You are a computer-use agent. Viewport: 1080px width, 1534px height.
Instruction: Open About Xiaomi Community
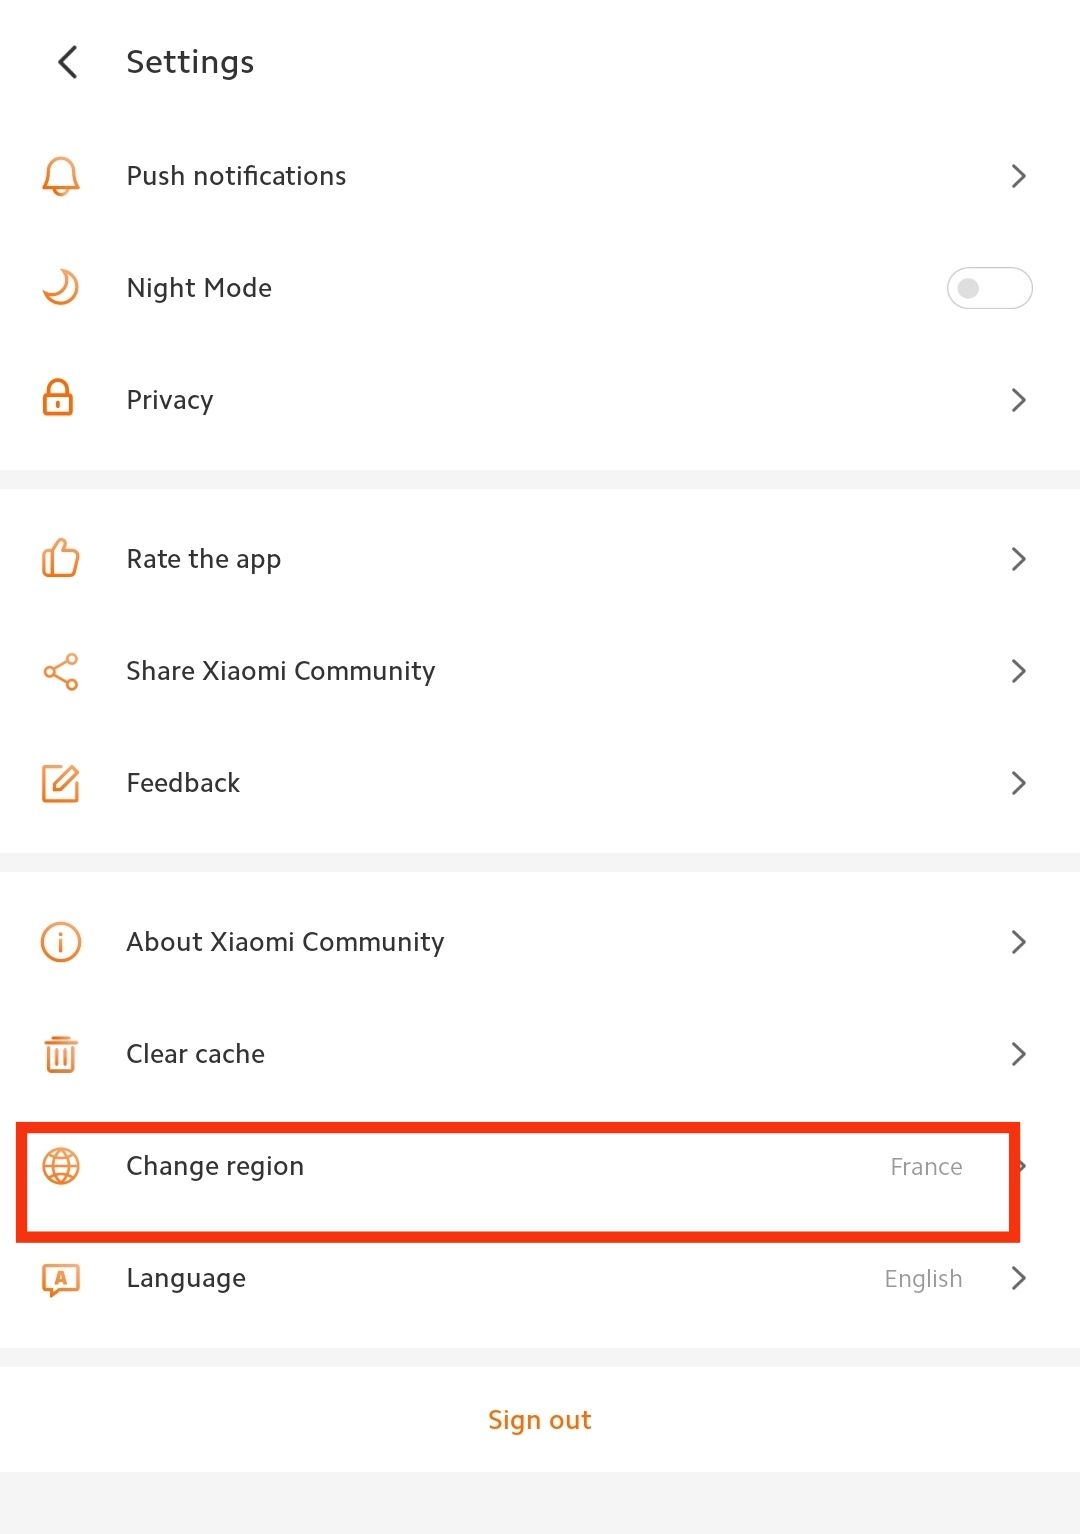285,942
